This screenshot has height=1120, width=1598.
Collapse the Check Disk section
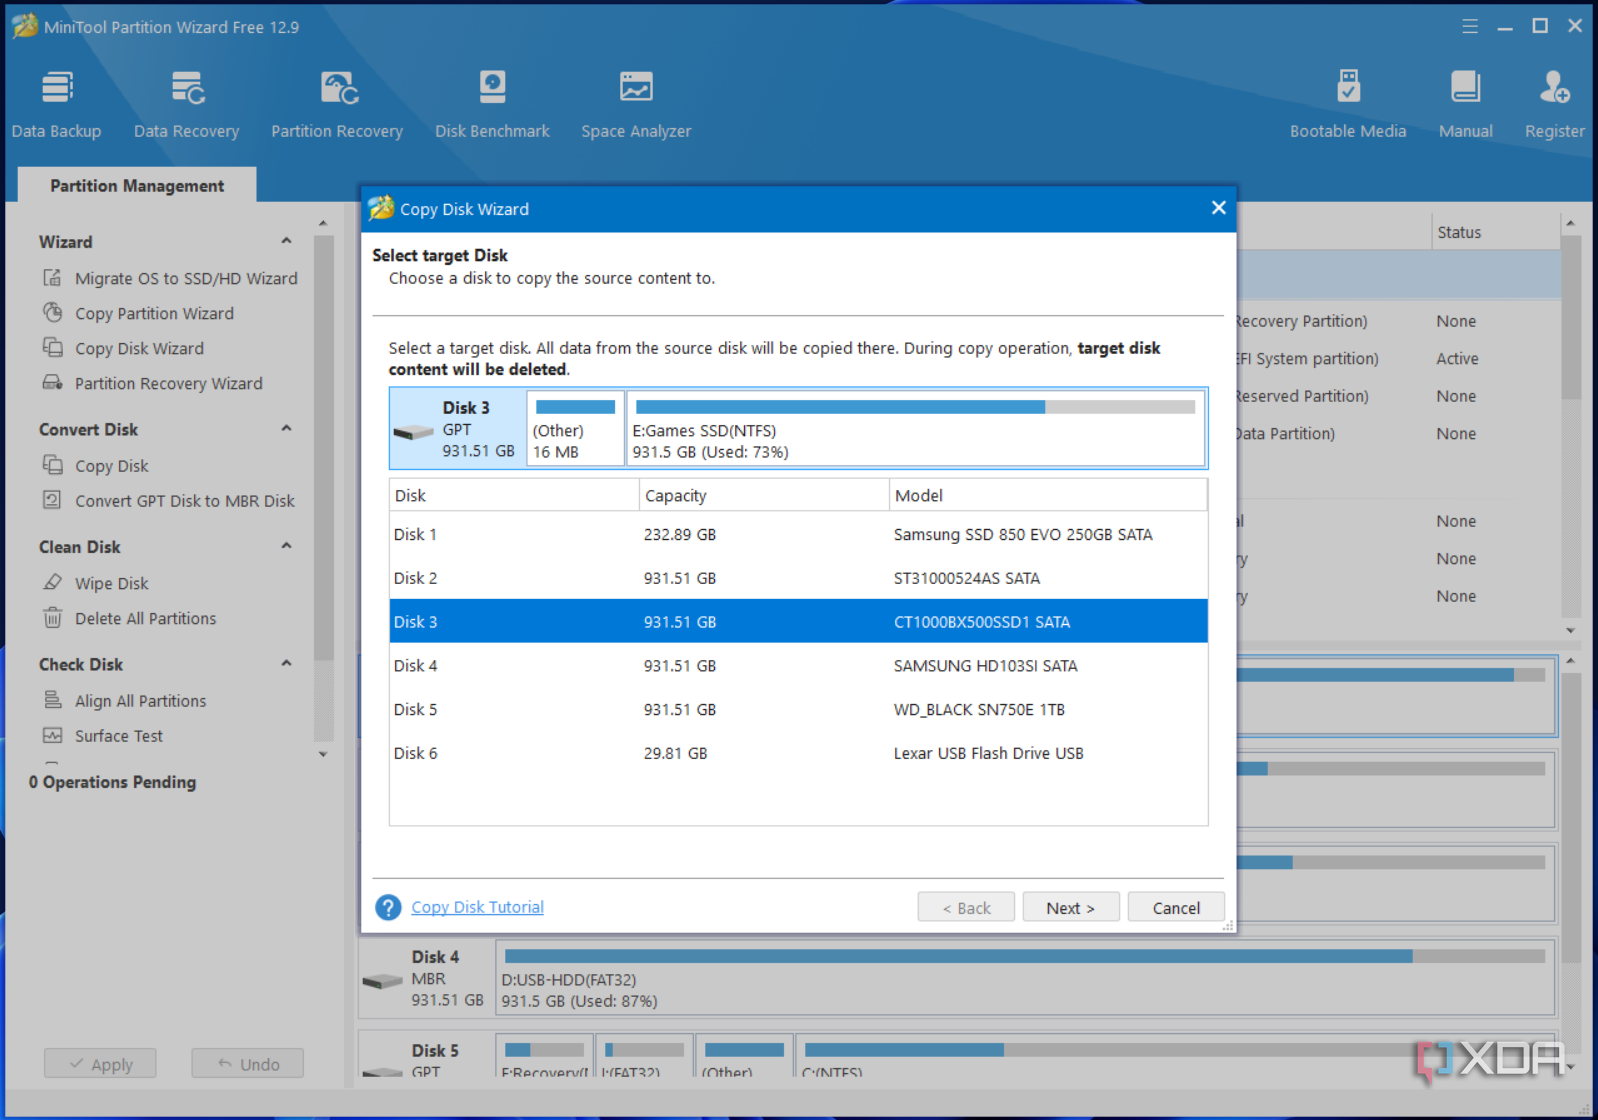[287, 663]
